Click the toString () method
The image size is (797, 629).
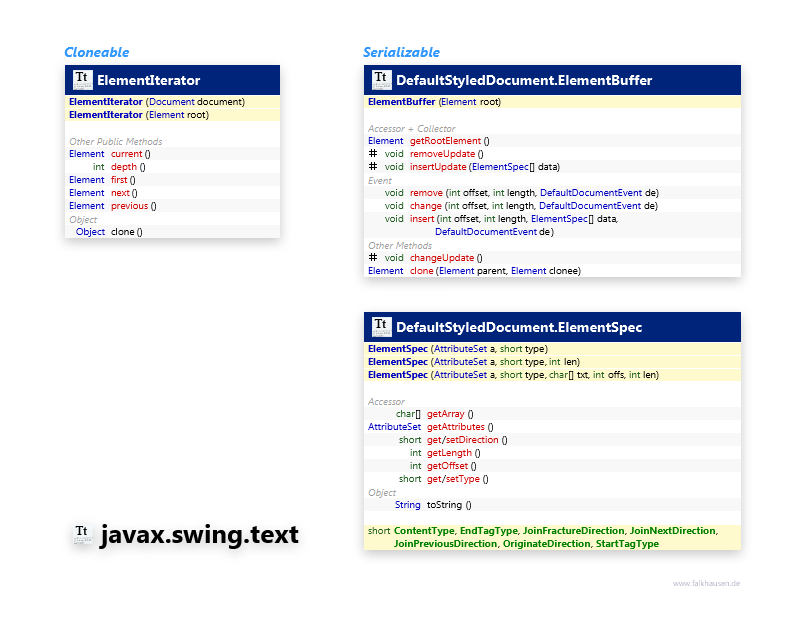(449, 504)
